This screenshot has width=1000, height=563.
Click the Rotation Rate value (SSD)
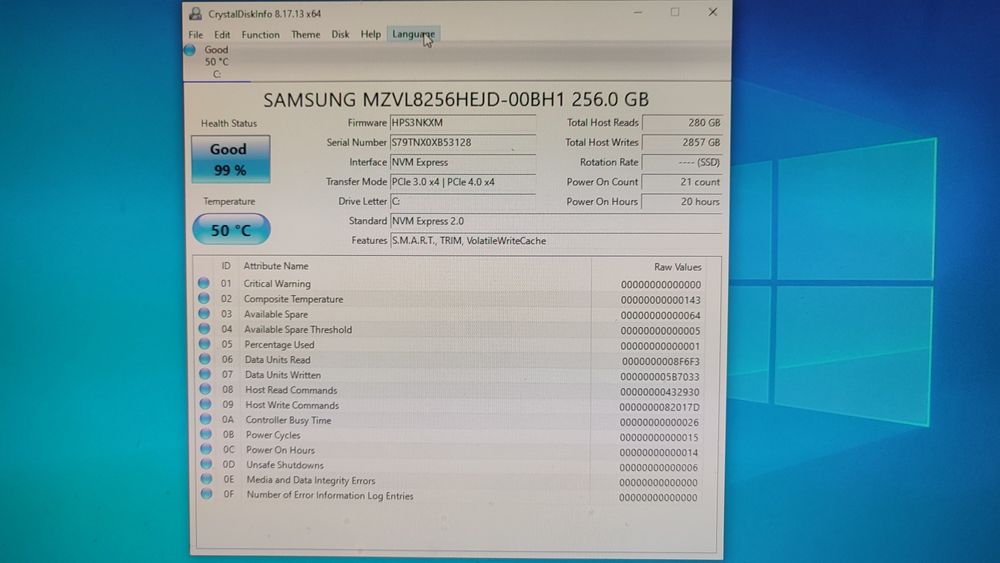(682, 162)
